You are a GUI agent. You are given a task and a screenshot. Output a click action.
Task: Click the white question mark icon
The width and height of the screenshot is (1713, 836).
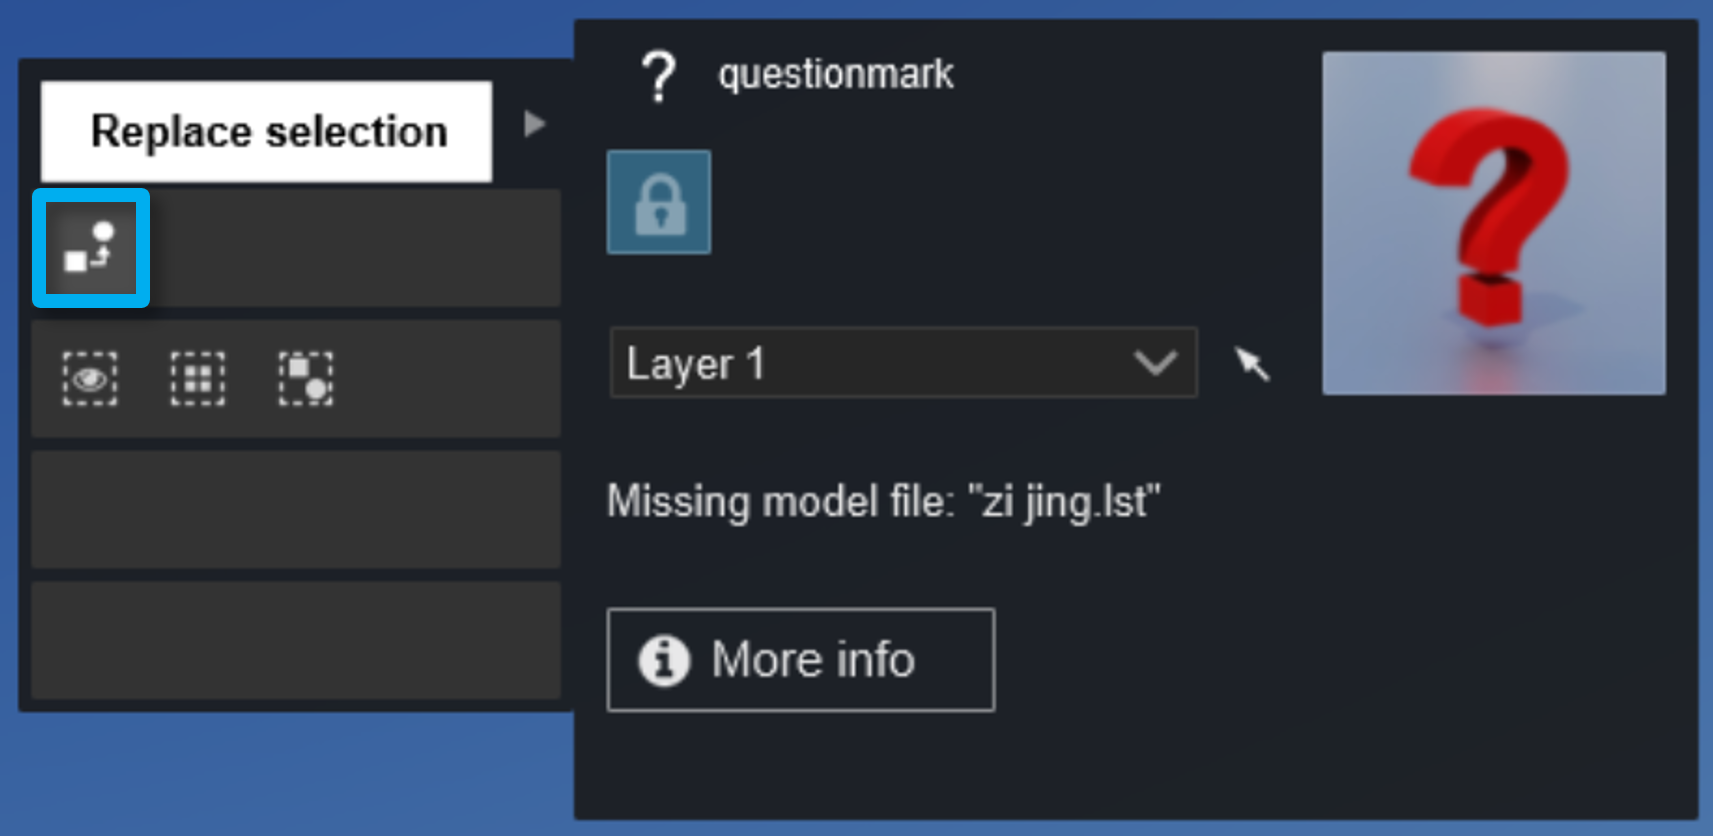pyautogui.click(x=658, y=77)
